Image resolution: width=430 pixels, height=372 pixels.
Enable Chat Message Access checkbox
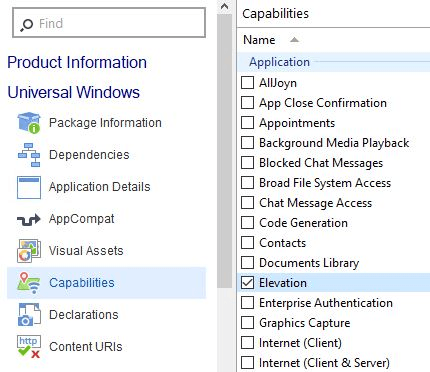tap(247, 203)
